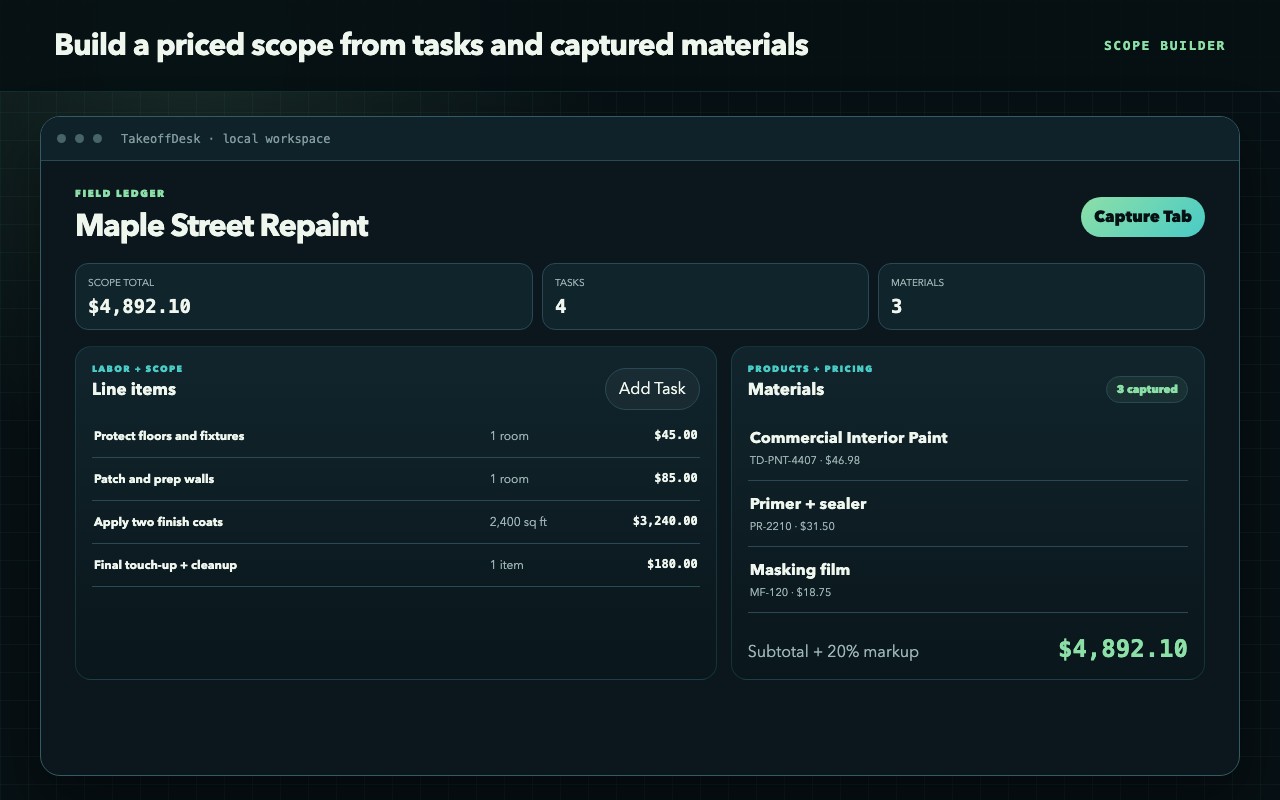Click the 2,400 sq ft quantity
The height and width of the screenshot is (800, 1280).
tap(518, 522)
